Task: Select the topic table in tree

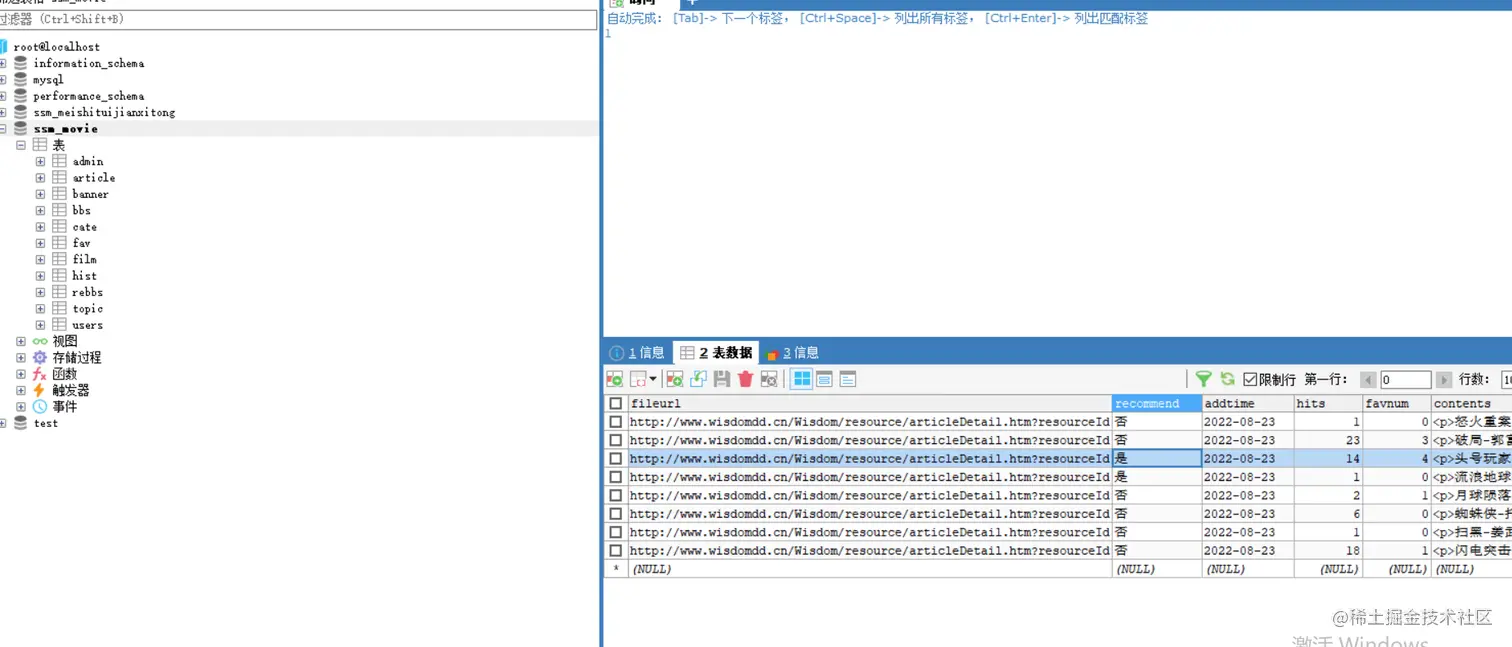Action: (88, 309)
